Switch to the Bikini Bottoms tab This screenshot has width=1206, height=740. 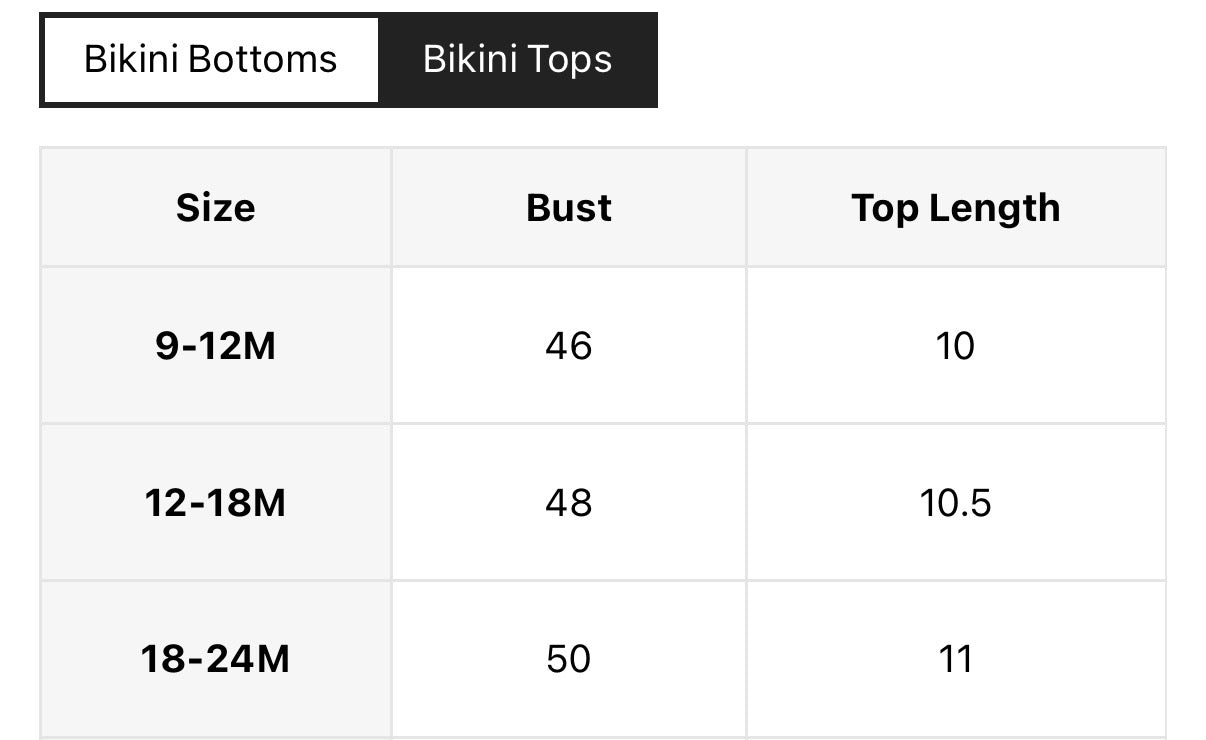(x=210, y=60)
